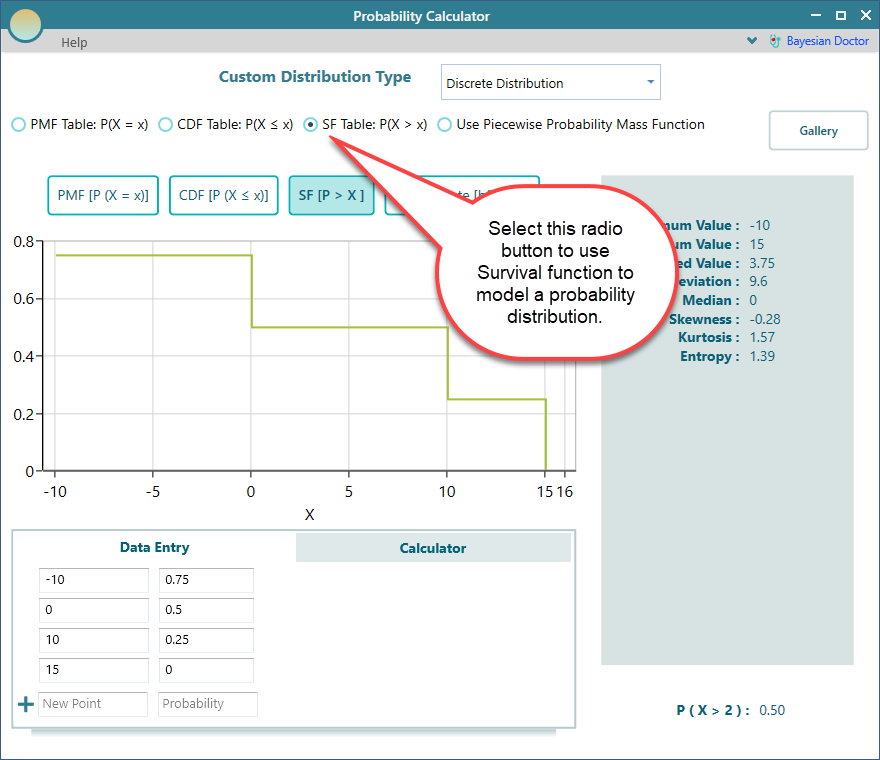The image size is (880, 760).
Task: Expand the chevron beside Bayesian Doctor
Action: coord(752,42)
